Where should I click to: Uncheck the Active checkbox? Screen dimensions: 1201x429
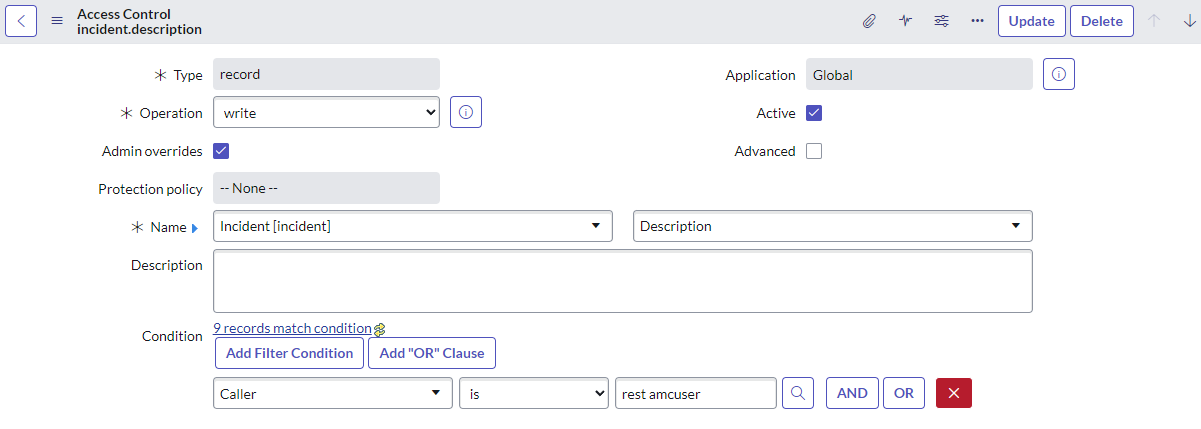(814, 113)
